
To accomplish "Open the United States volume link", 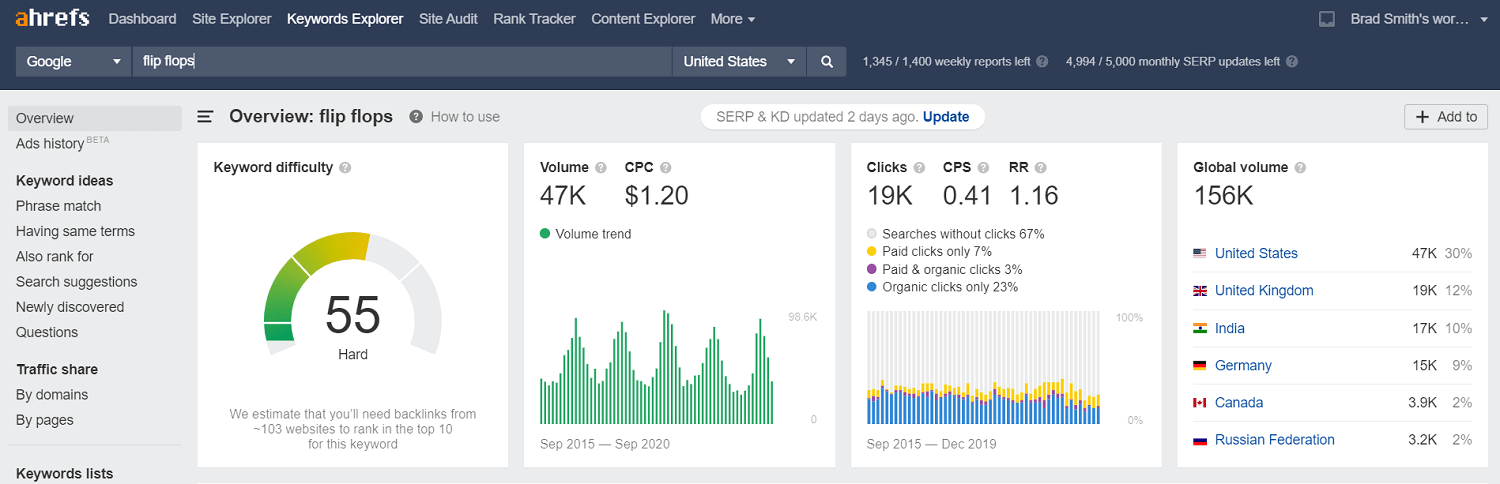I will coord(1256,254).
